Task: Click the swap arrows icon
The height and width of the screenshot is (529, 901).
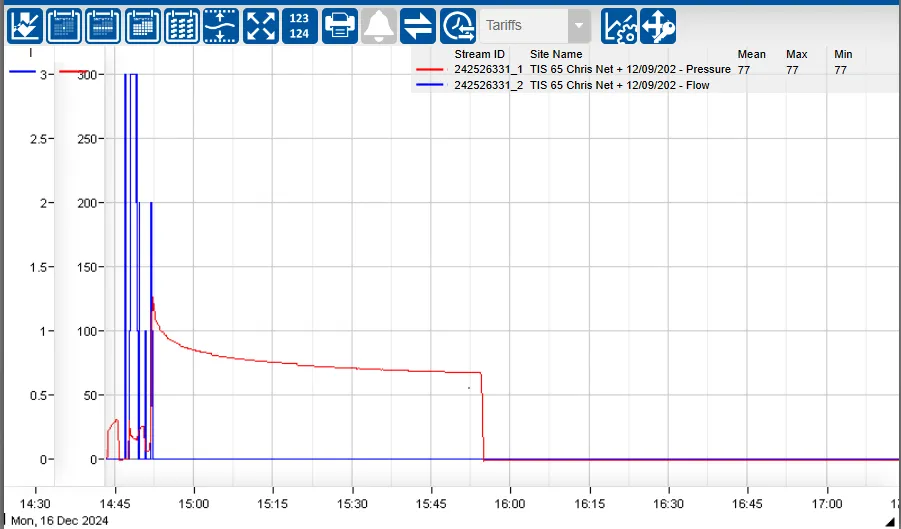Action: click(x=418, y=26)
